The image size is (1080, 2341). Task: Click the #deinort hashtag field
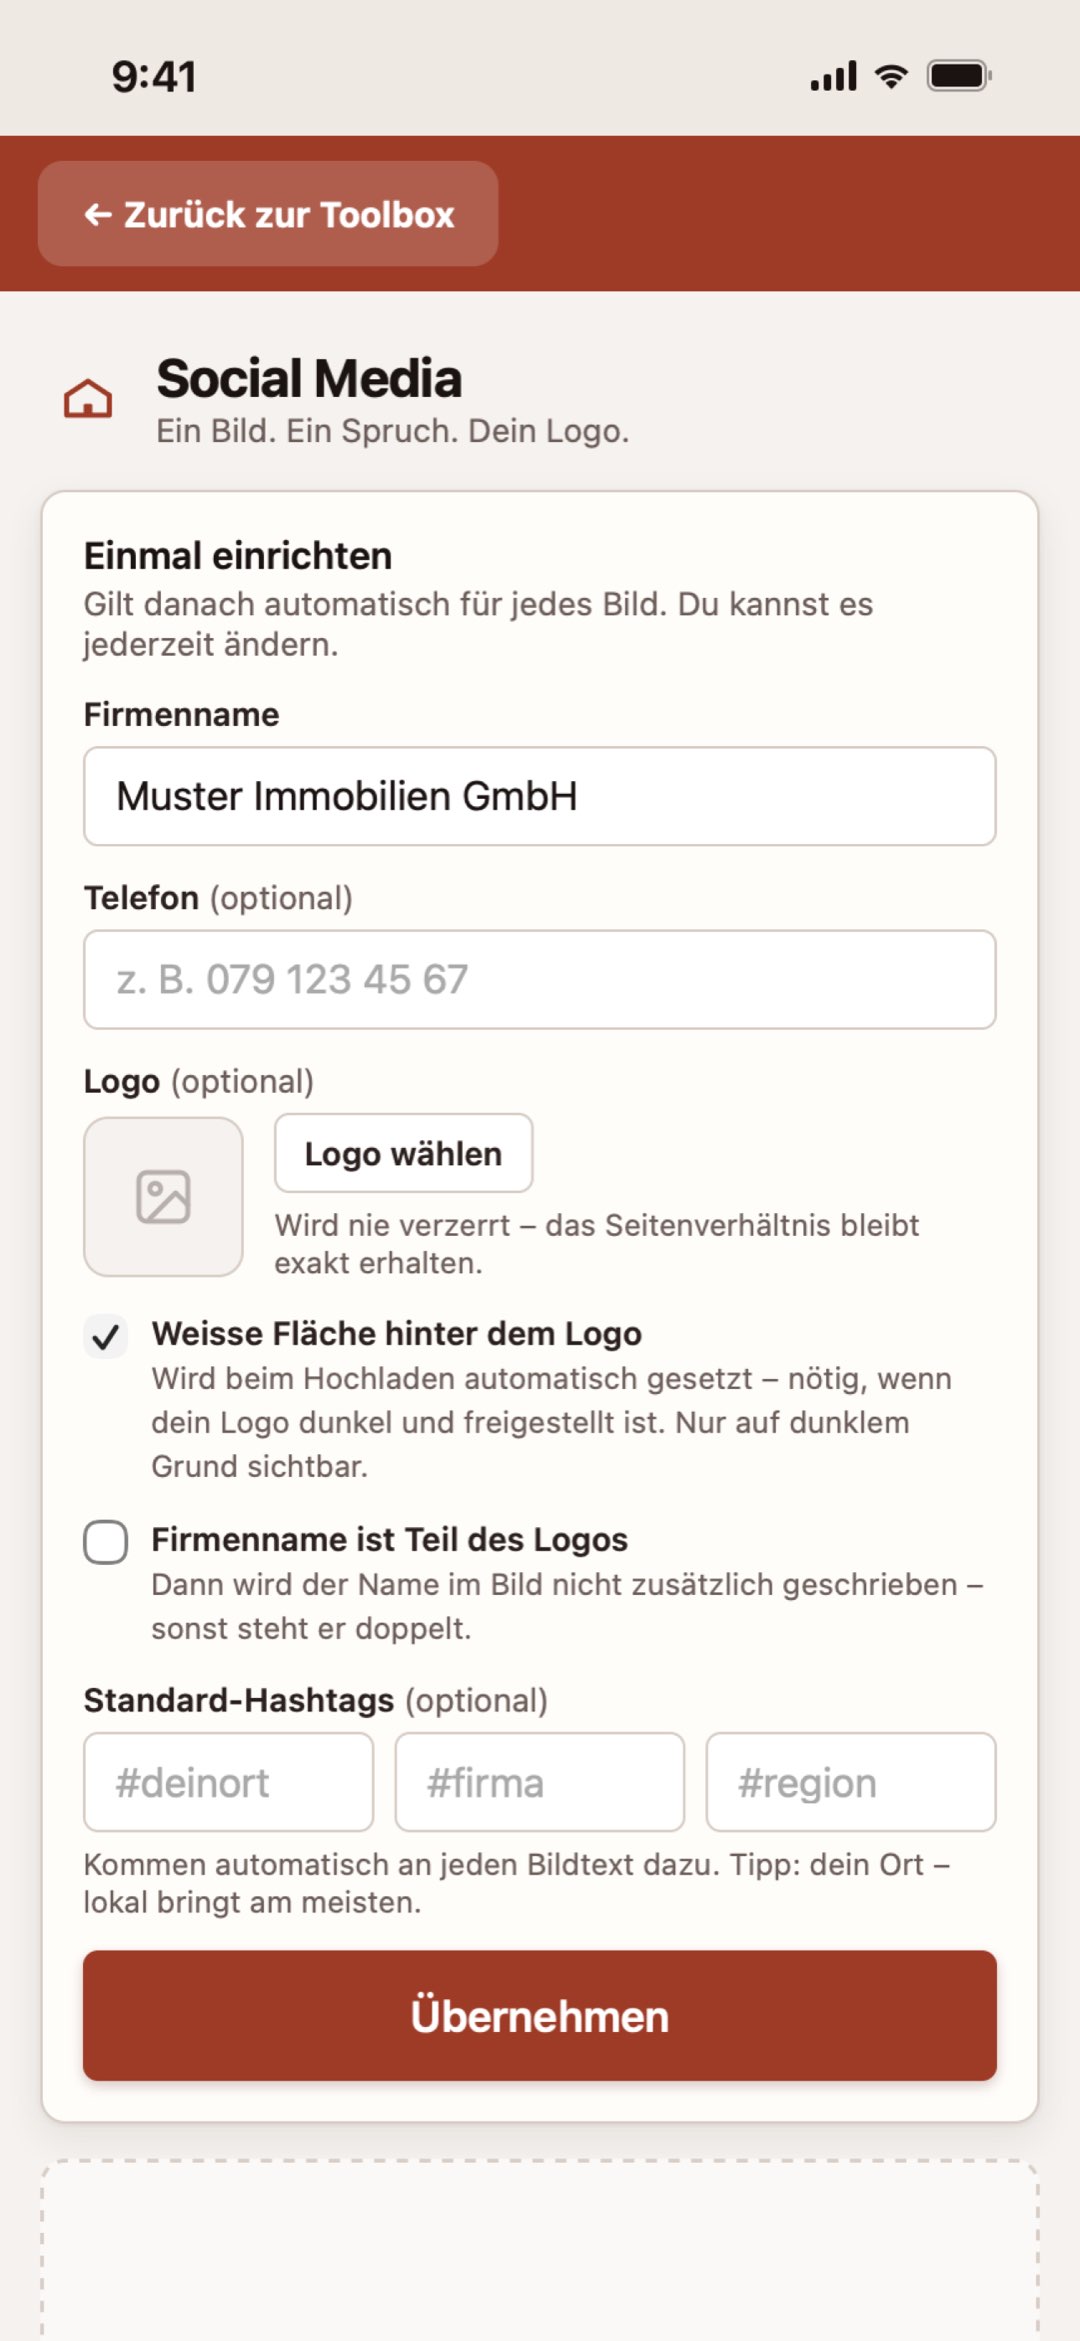coord(229,1782)
